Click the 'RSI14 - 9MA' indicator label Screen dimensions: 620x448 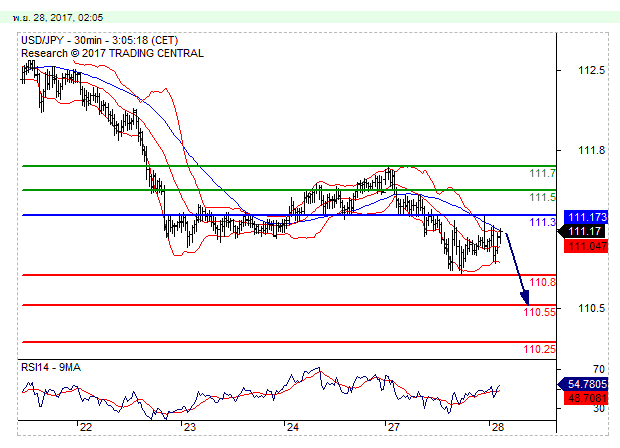tap(51, 367)
